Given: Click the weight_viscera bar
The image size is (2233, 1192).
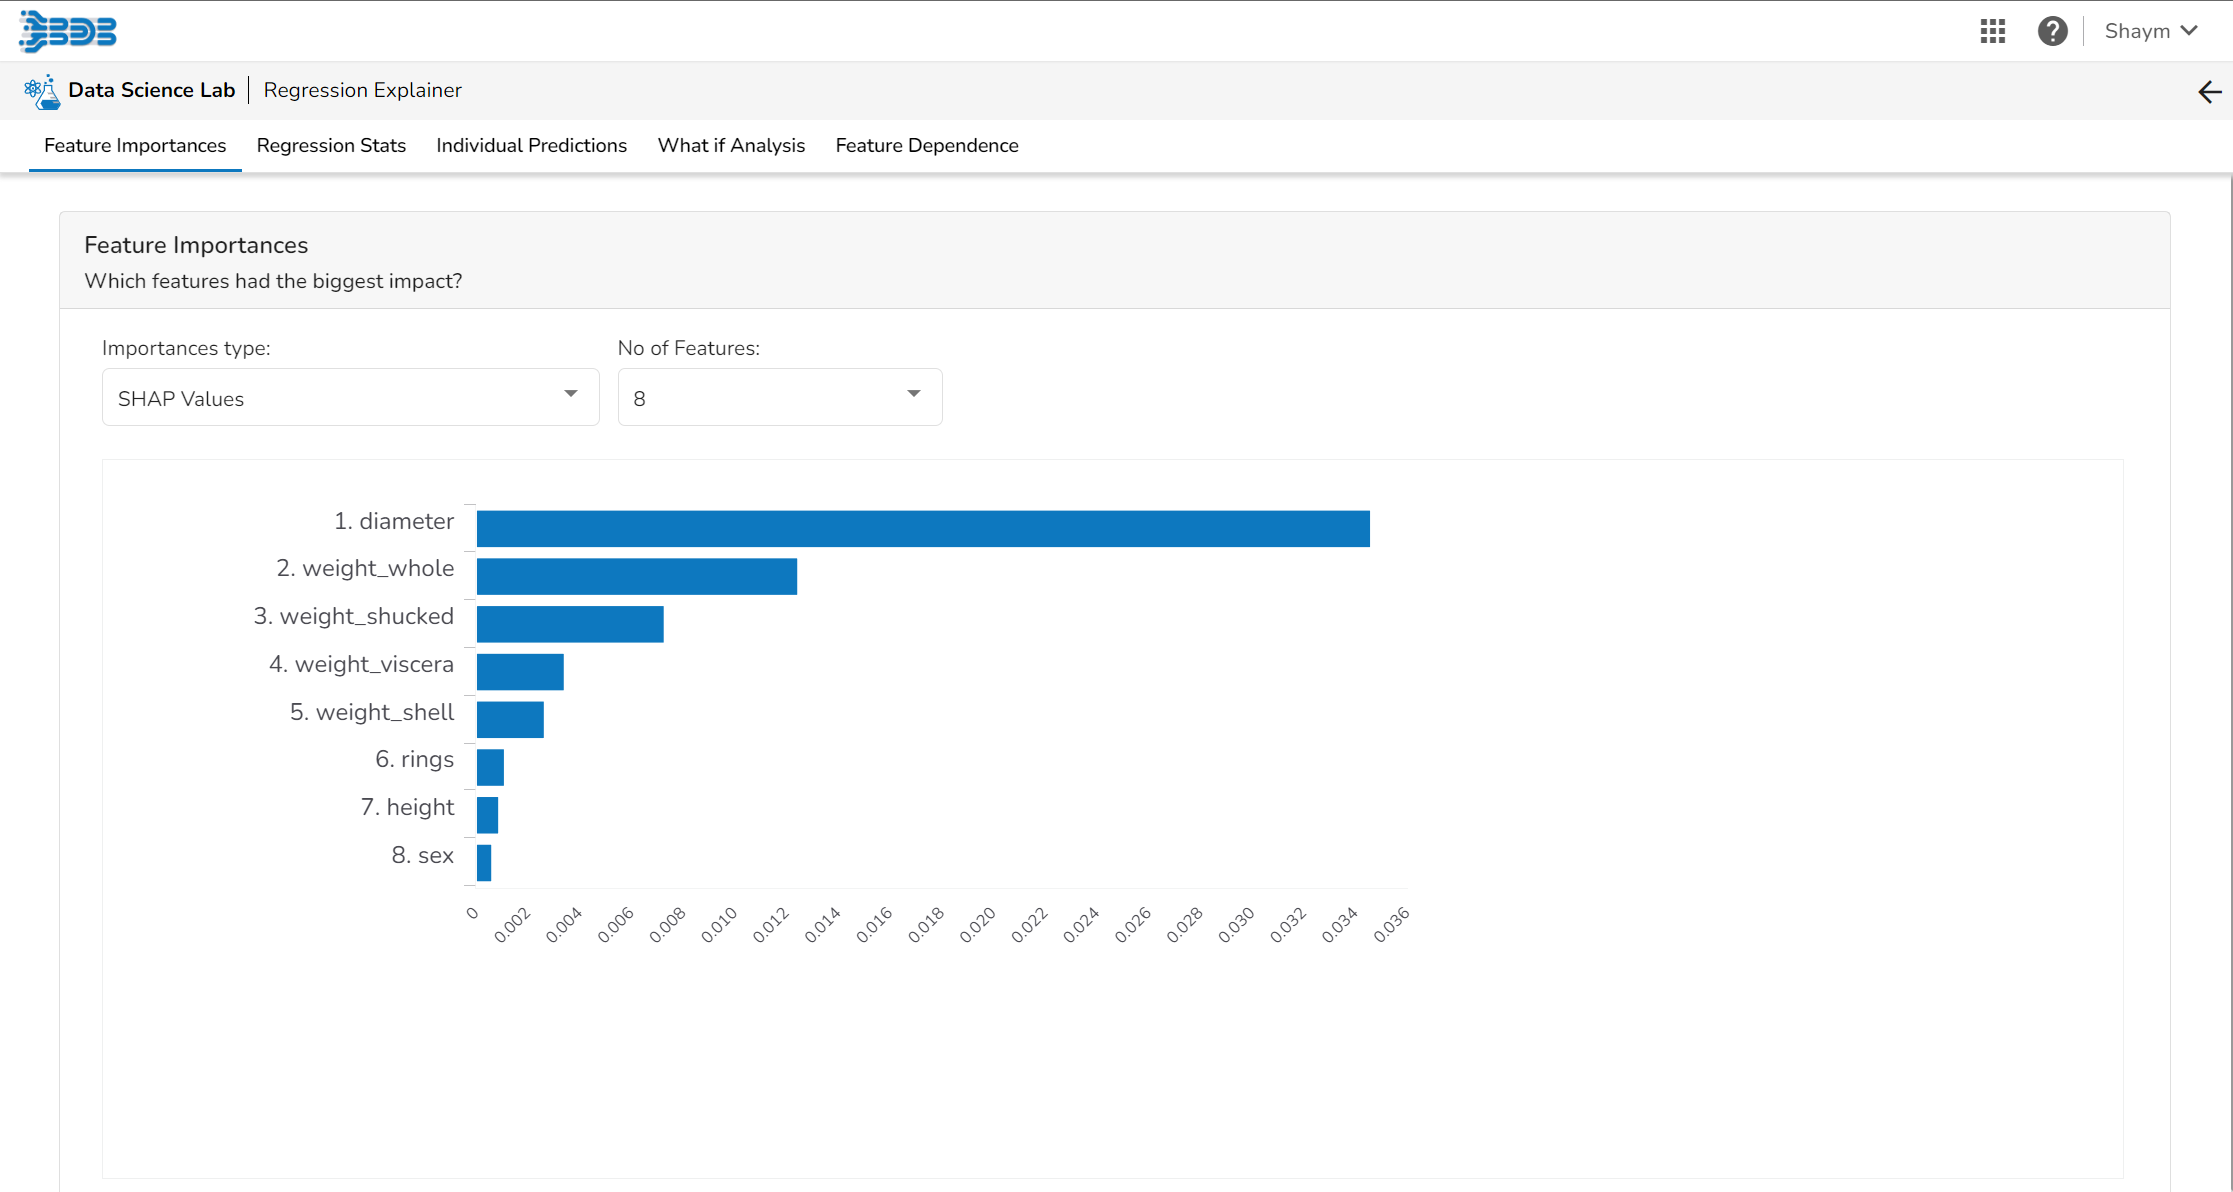Looking at the screenshot, I should pos(520,672).
